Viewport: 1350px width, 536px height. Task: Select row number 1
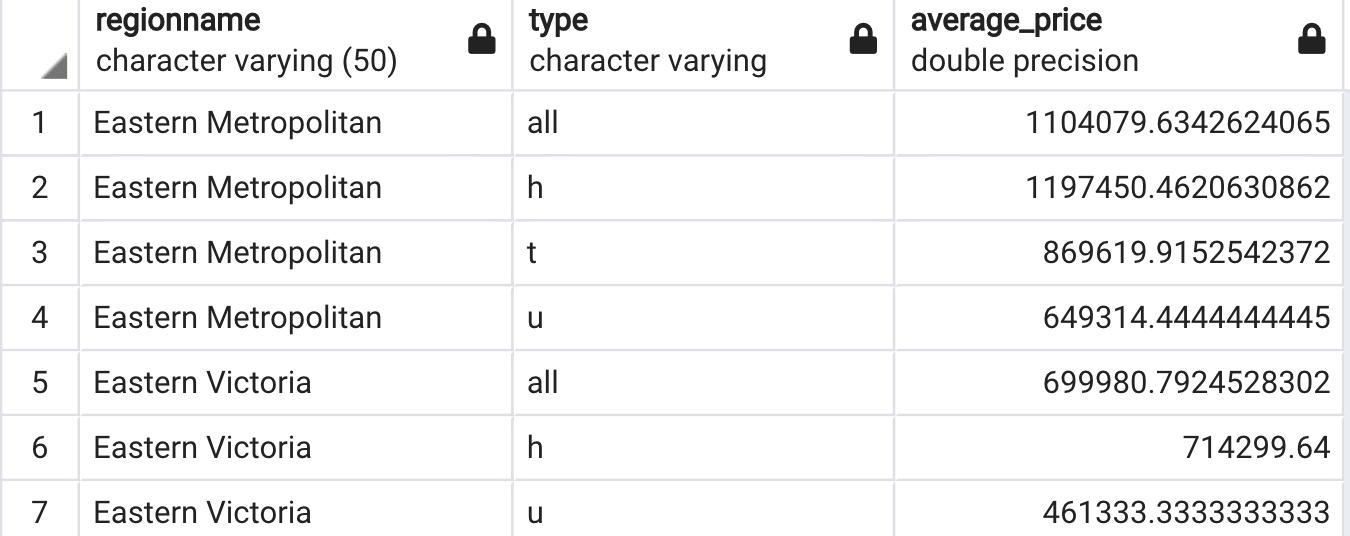(x=40, y=123)
